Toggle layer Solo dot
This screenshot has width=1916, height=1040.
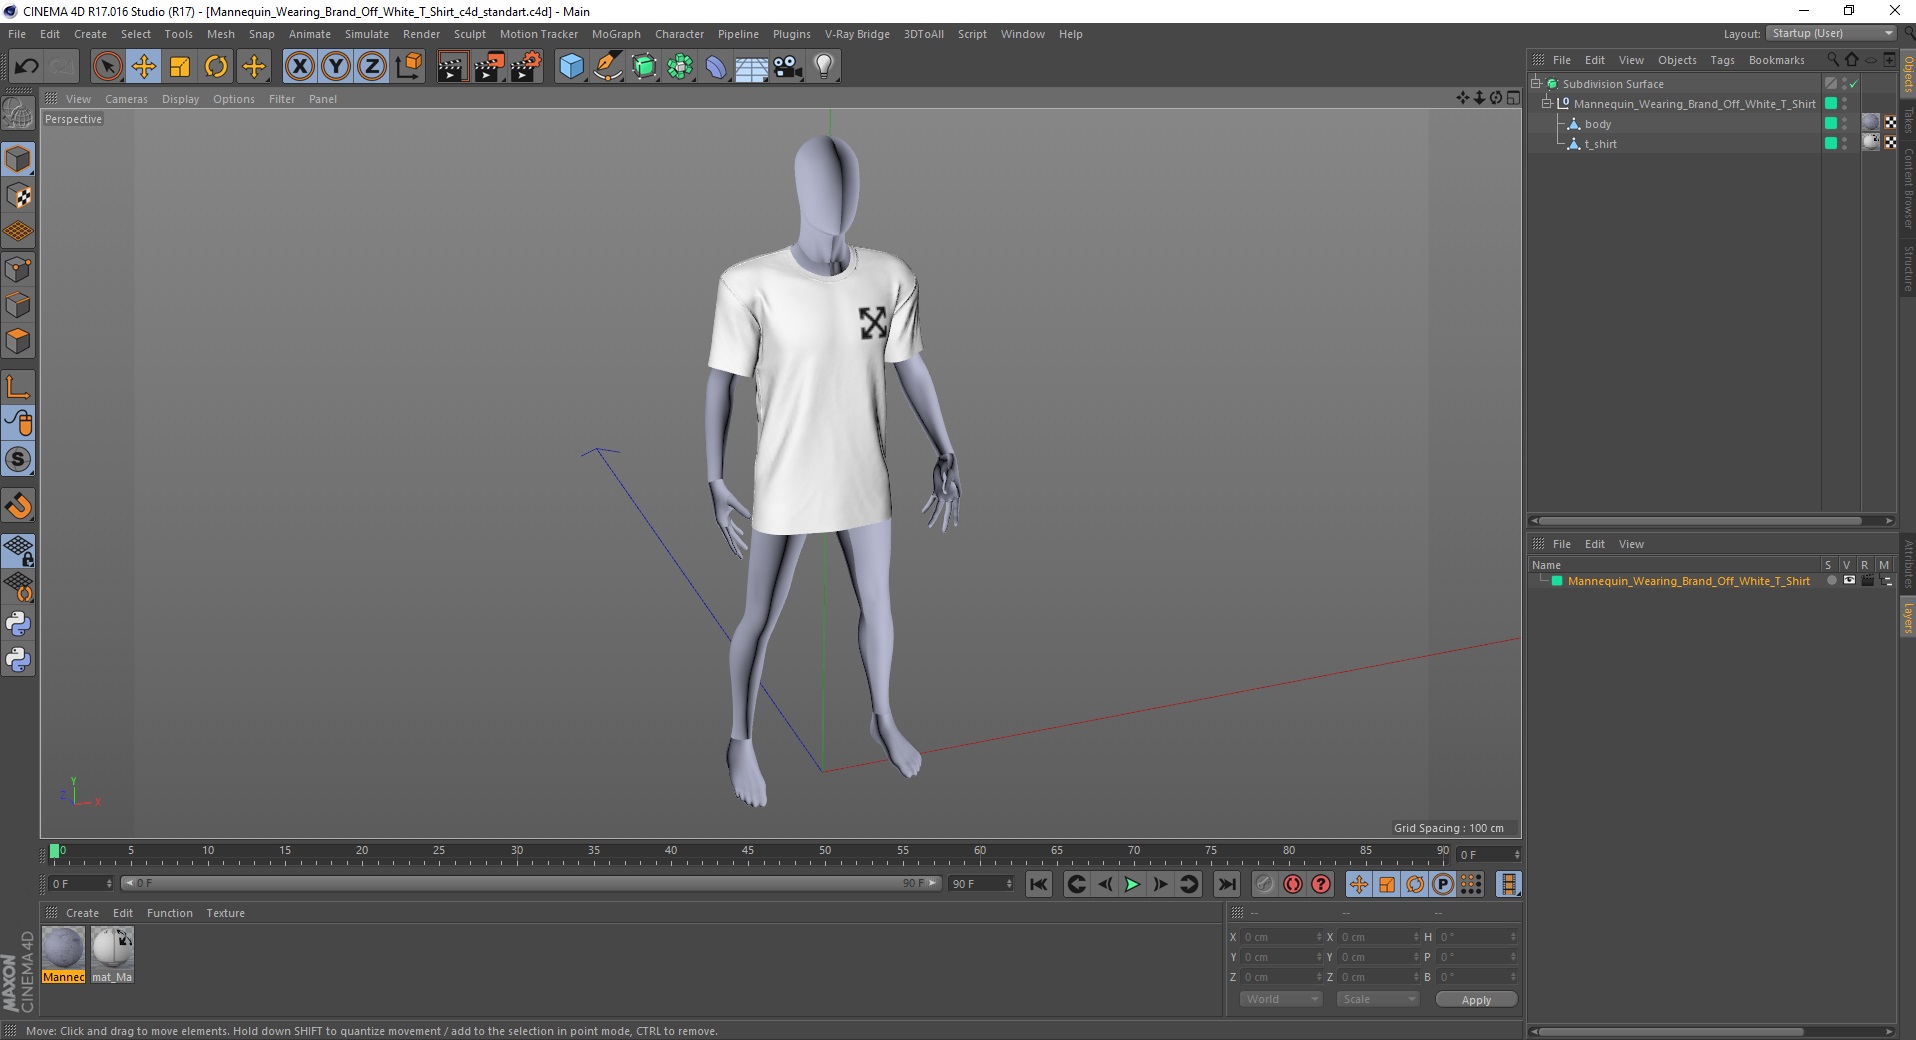click(x=1830, y=581)
